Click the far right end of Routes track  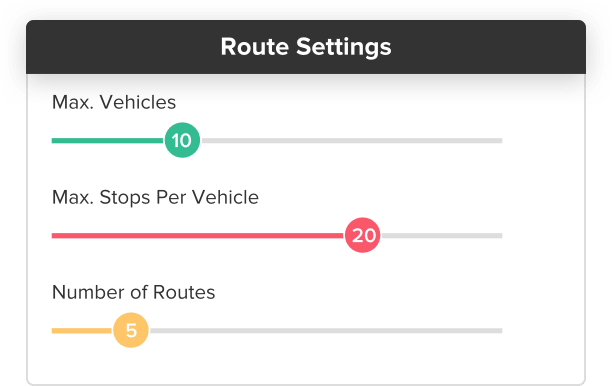500,331
